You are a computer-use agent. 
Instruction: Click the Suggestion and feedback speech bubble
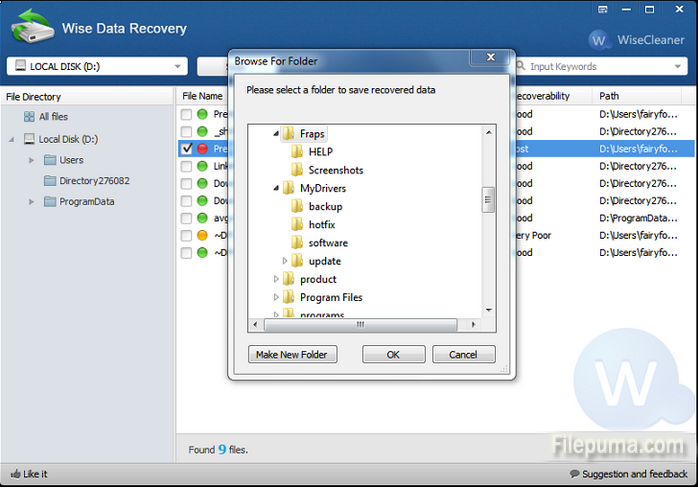click(575, 474)
